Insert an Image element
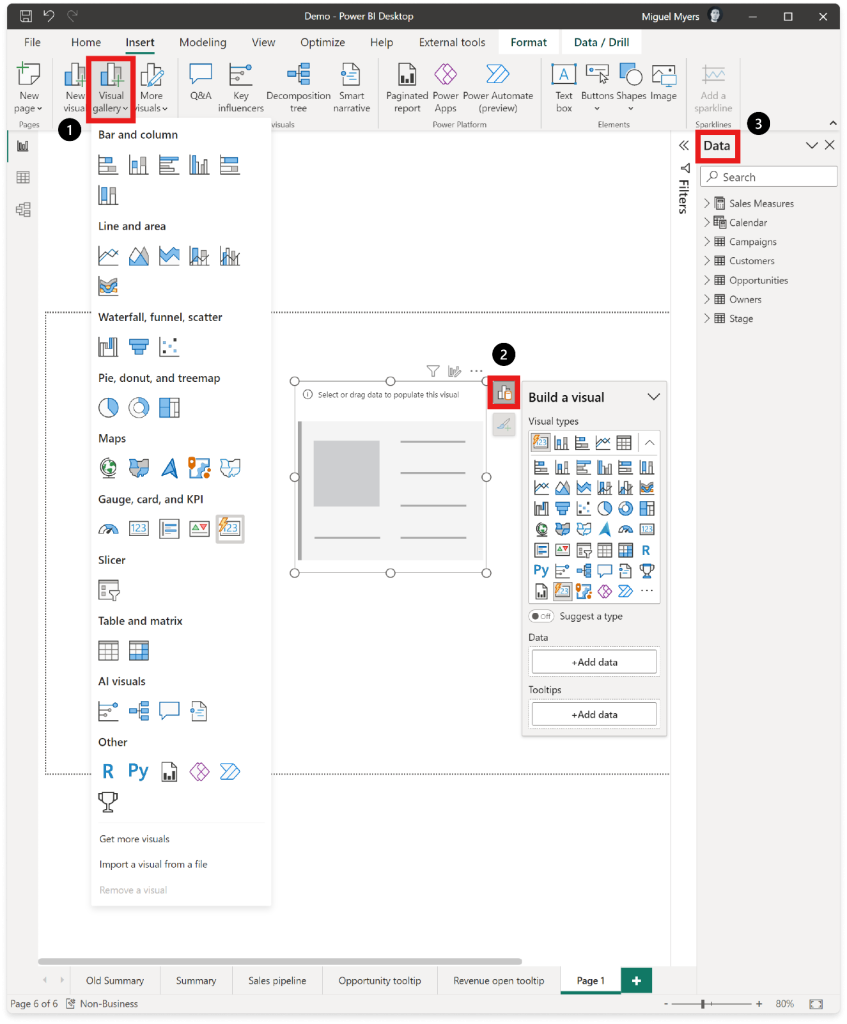This screenshot has width=847, height=1024. 663,83
